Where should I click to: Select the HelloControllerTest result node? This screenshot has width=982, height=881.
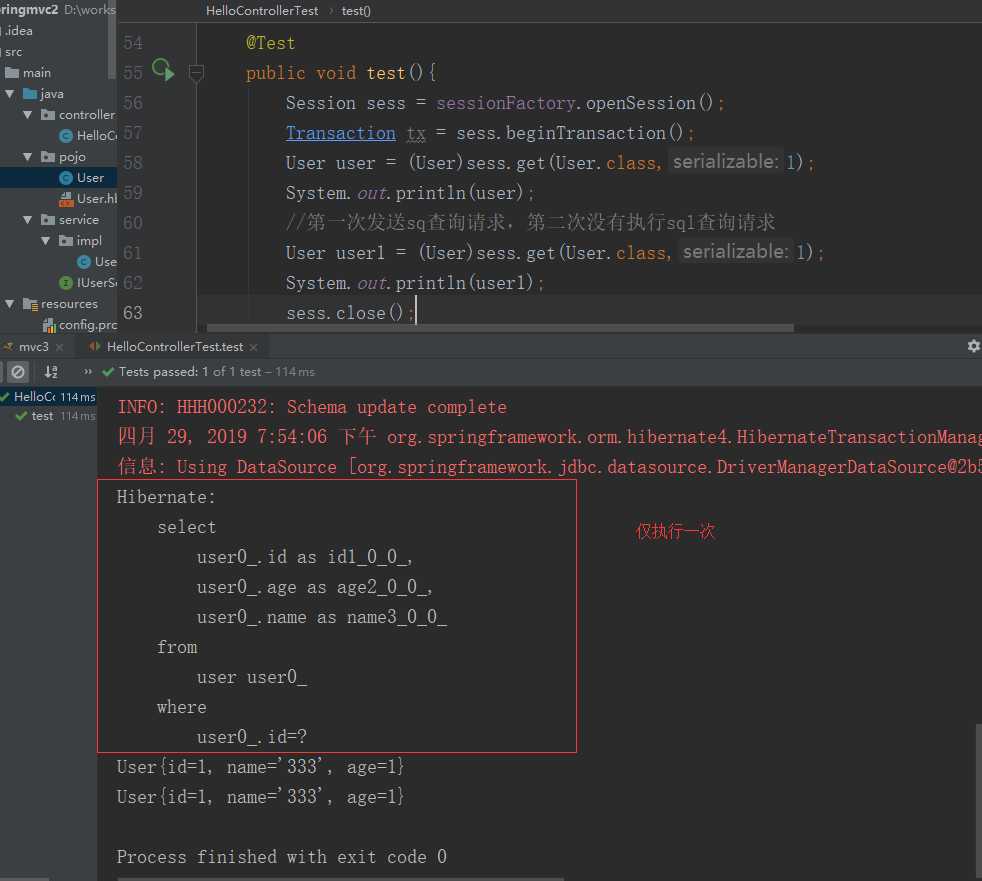pyautogui.click(x=48, y=396)
